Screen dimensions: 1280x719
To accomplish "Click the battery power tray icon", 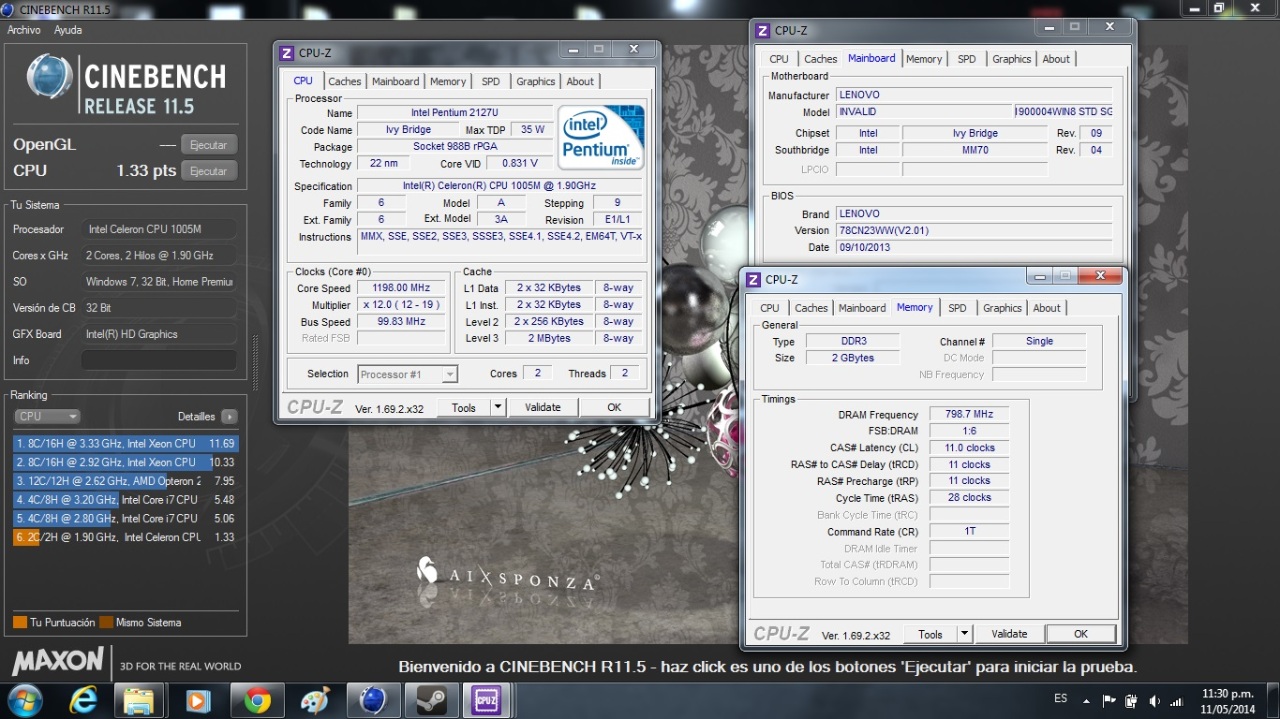I will tap(1131, 700).
